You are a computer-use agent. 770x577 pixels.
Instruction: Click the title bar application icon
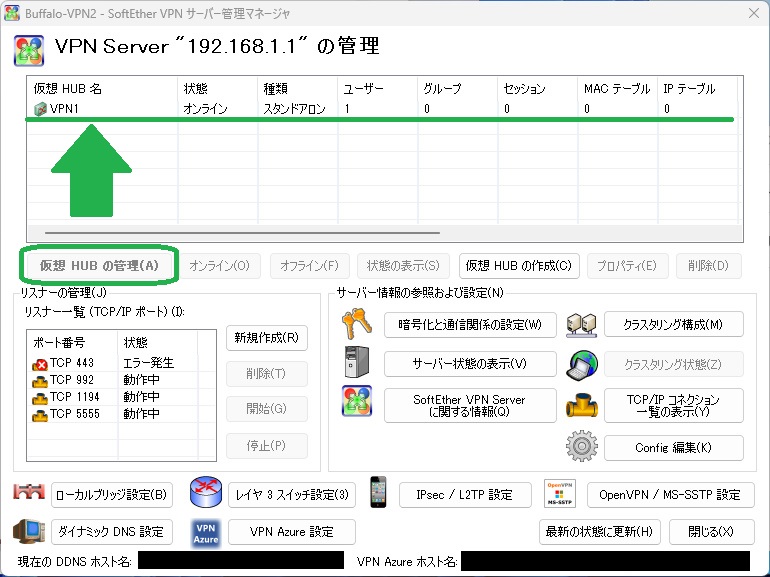[x=11, y=13]
